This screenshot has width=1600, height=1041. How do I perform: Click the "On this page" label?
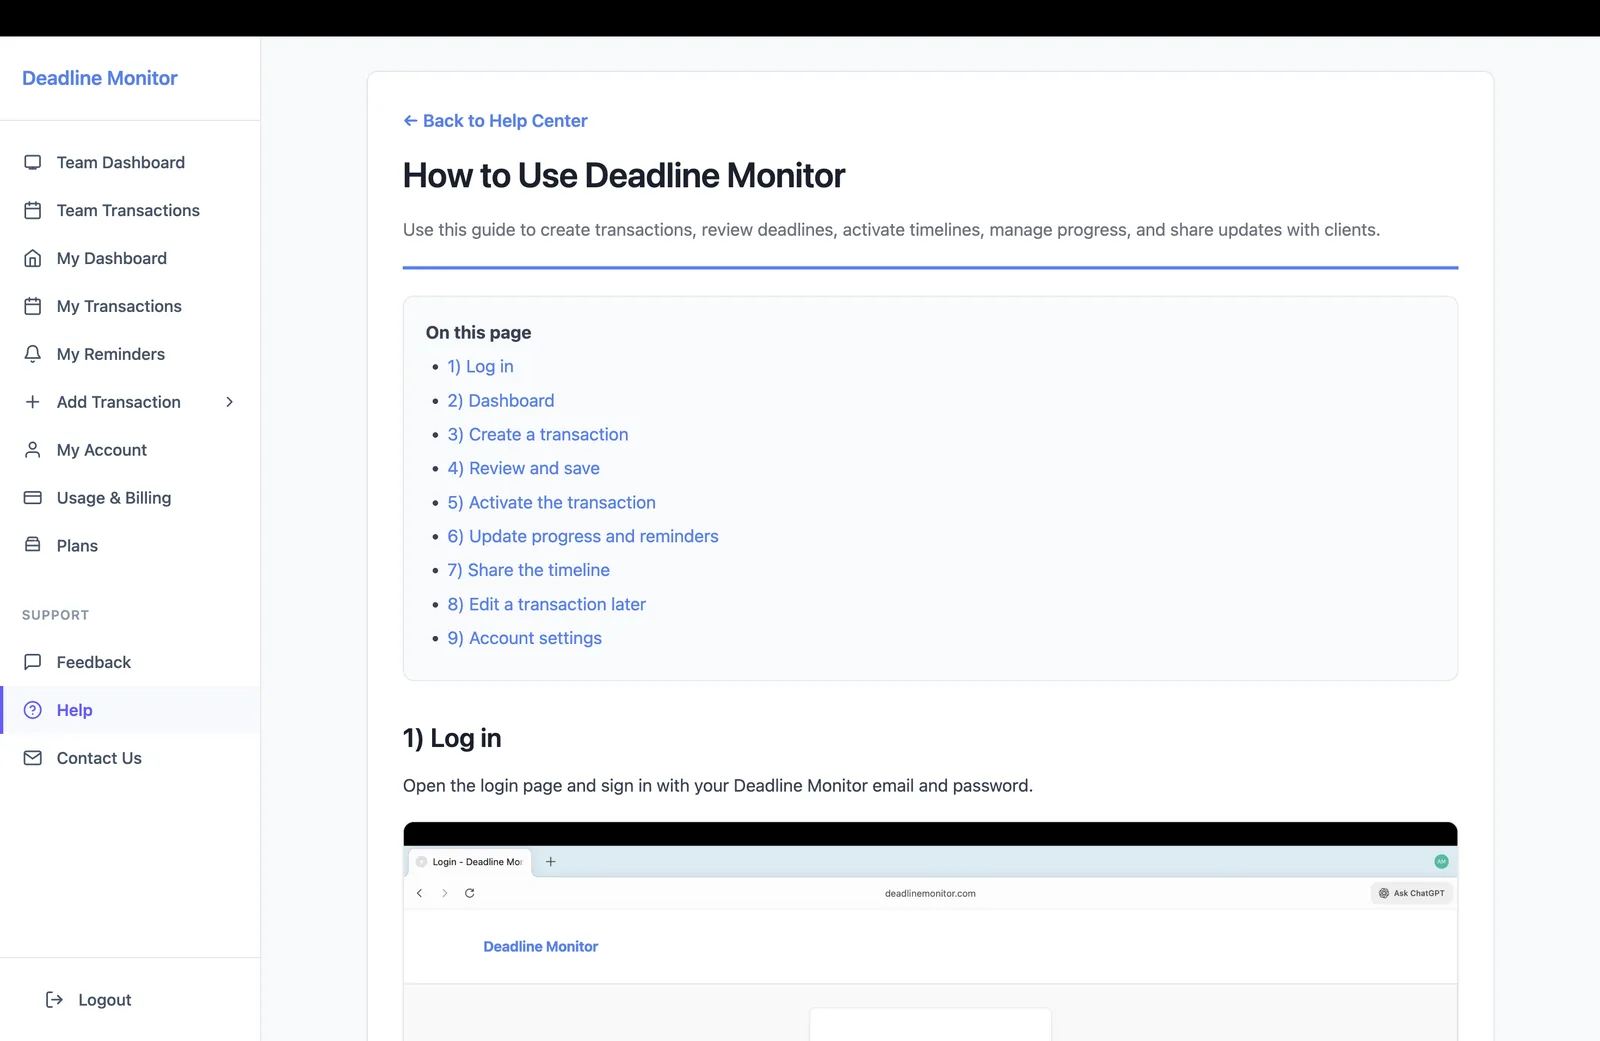[x=479, y=332]
